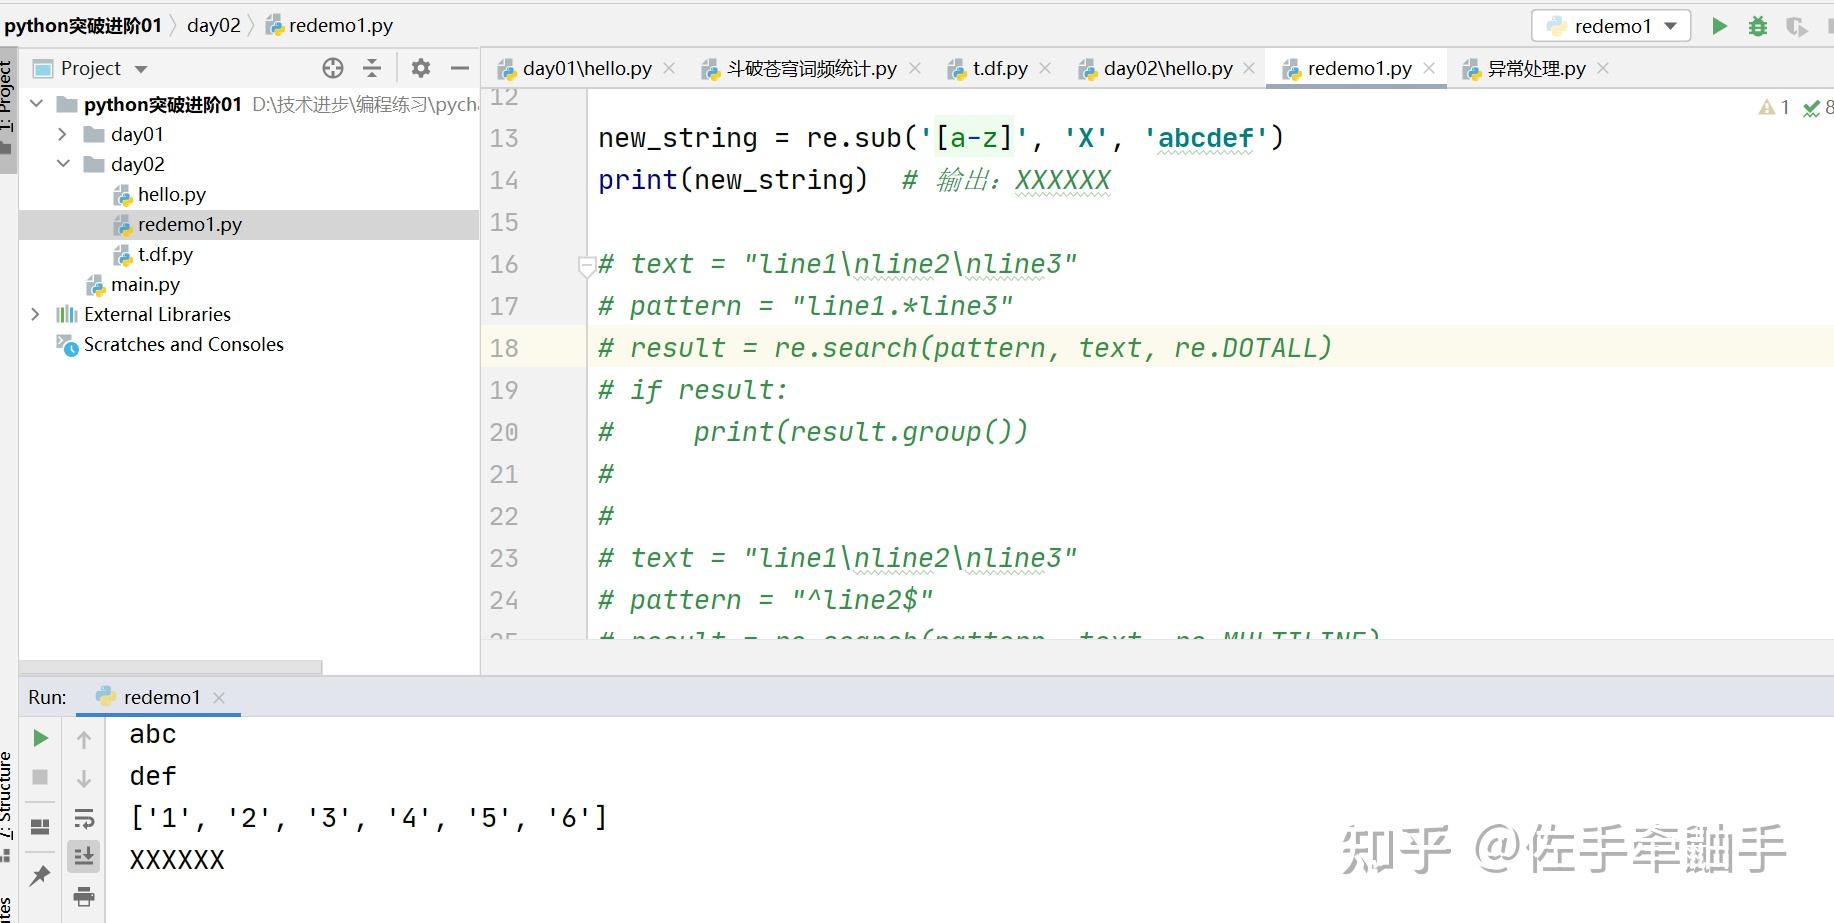The width and height of the screenshot is (1834, 923).
Task: Close the t.df.py editor tab
Action: [1045, 68]
